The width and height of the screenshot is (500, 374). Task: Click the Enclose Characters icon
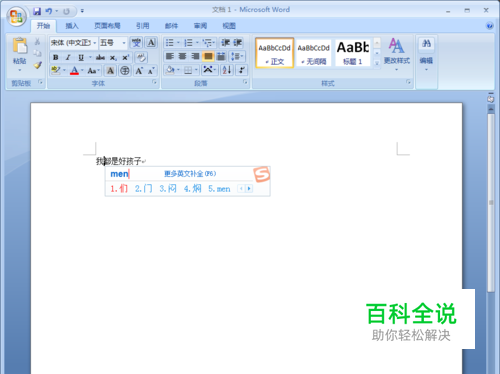pos(125,70)
